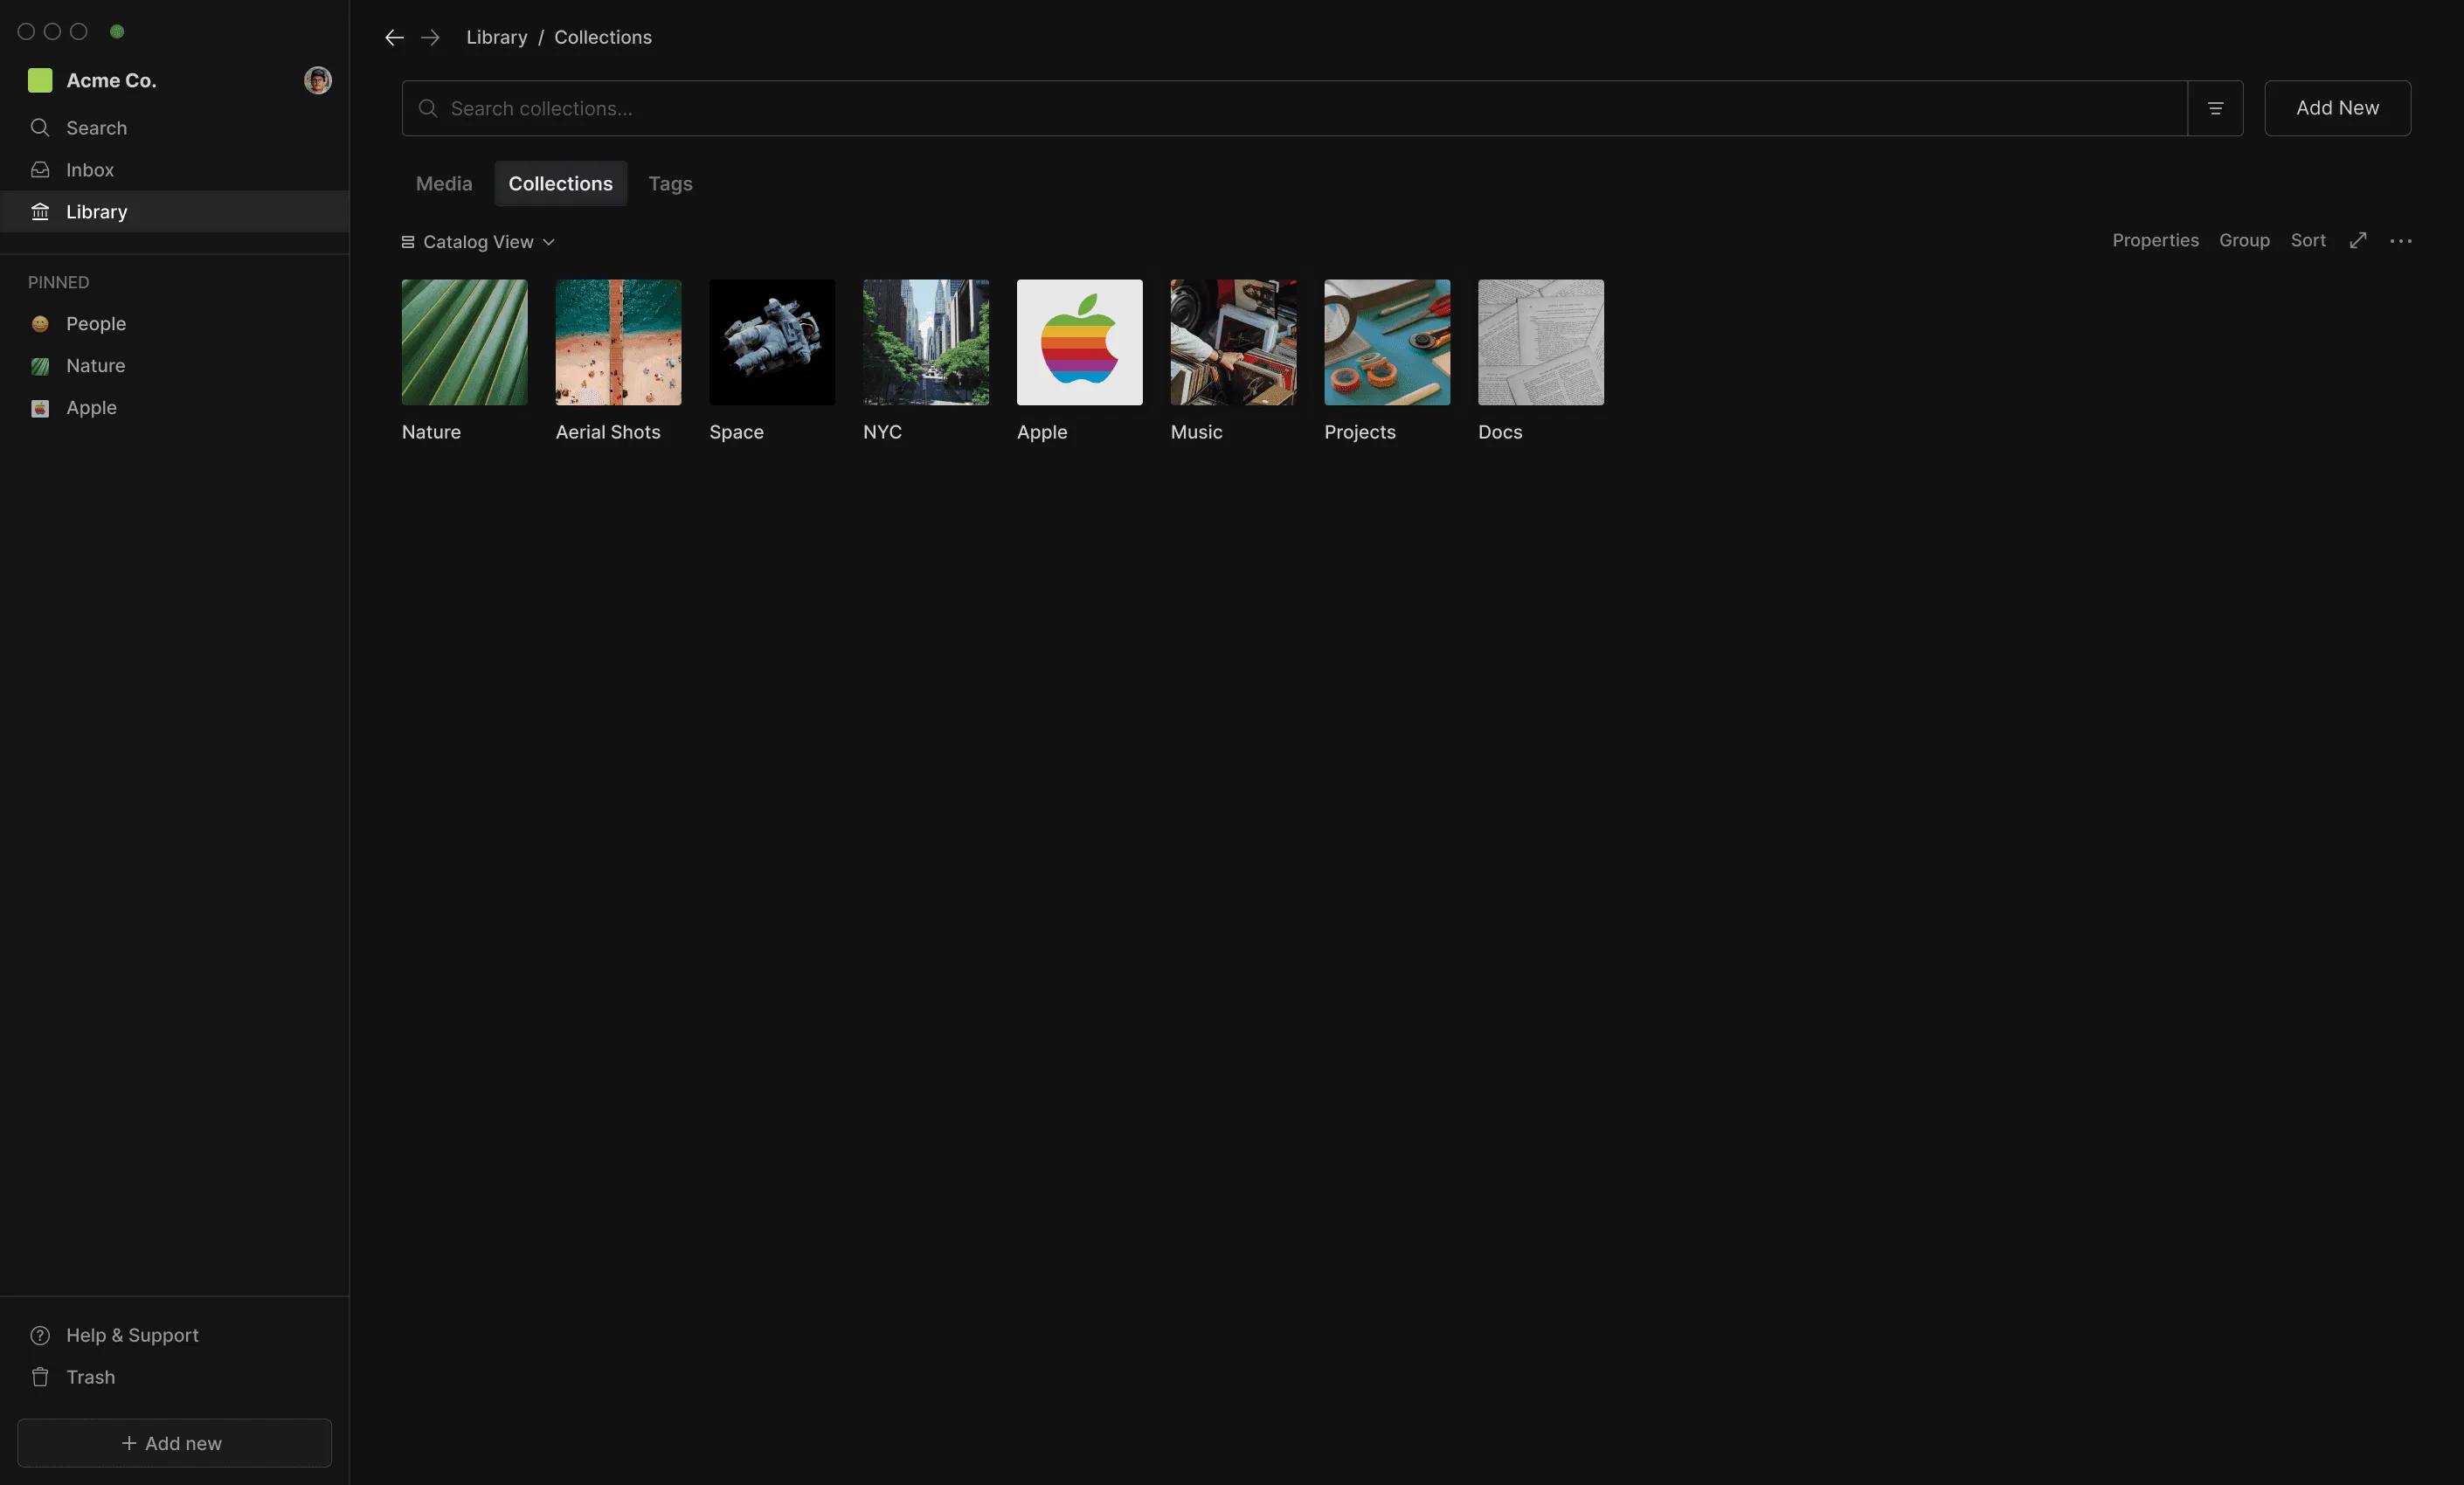This screenshot has width=2464, height=1485.
Task: Switch to the Media tab
Action: pos(444,184)
